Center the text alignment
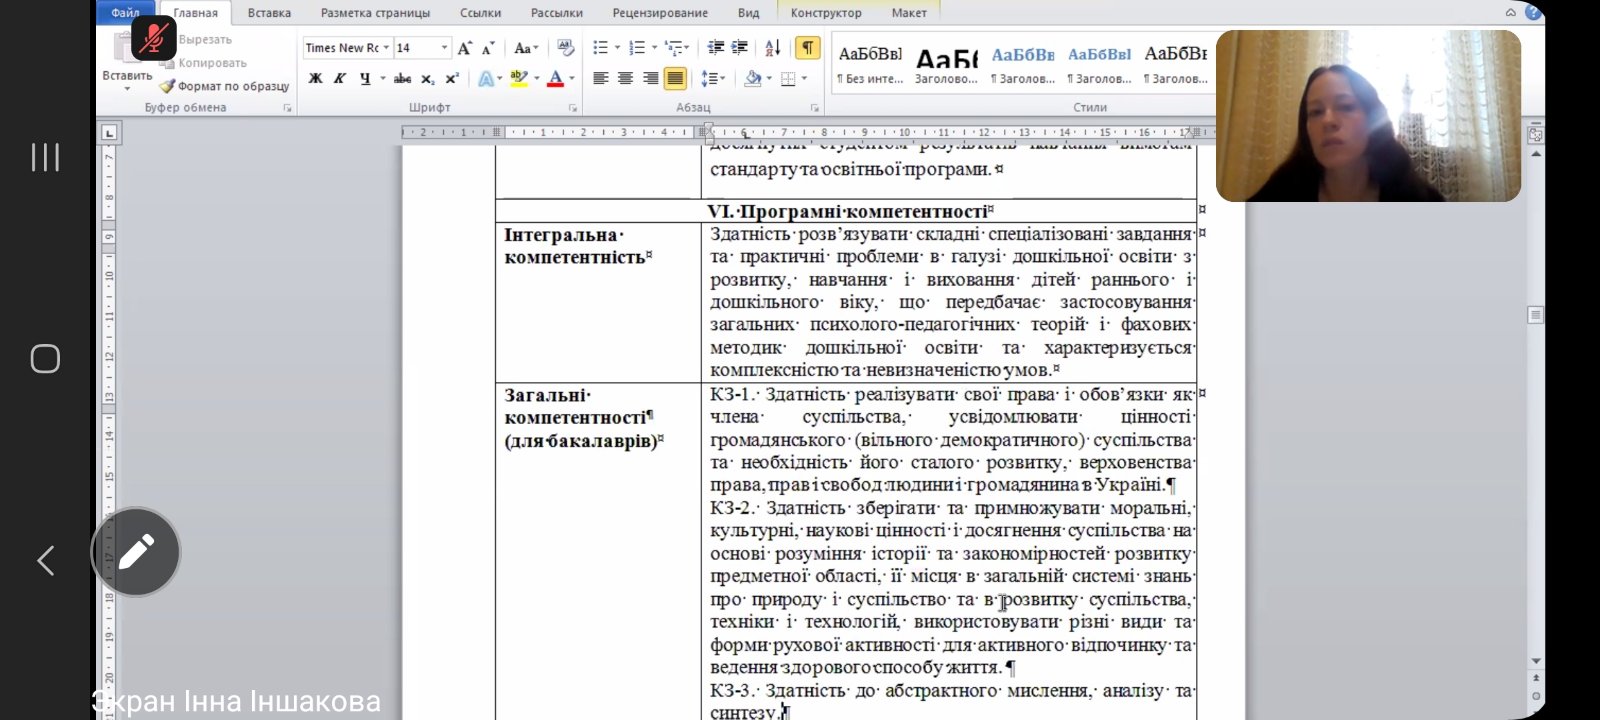The width and height of the screenshot is (1600, 720). click(x=625, y=78)
